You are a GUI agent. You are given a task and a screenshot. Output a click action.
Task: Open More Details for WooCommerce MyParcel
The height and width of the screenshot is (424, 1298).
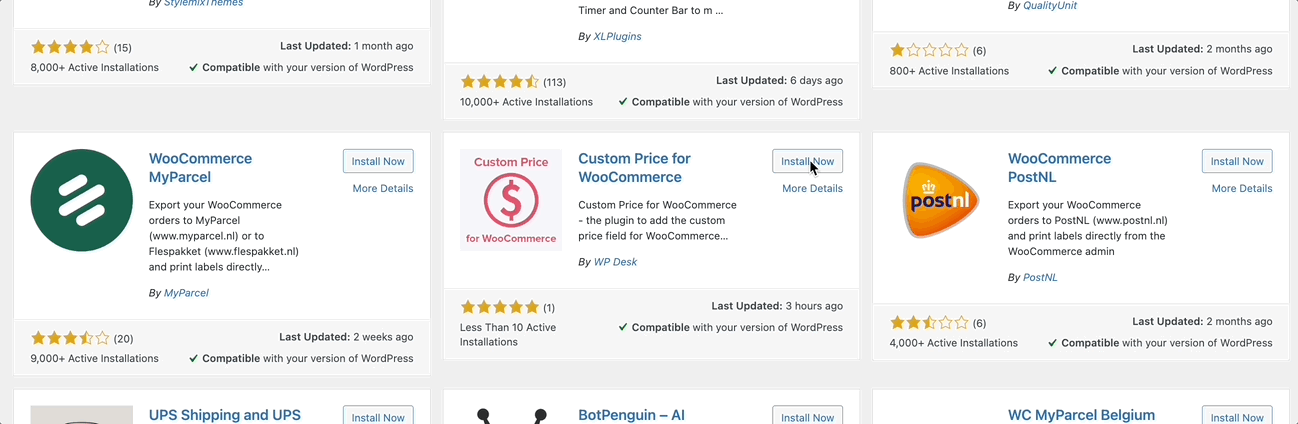383,188
